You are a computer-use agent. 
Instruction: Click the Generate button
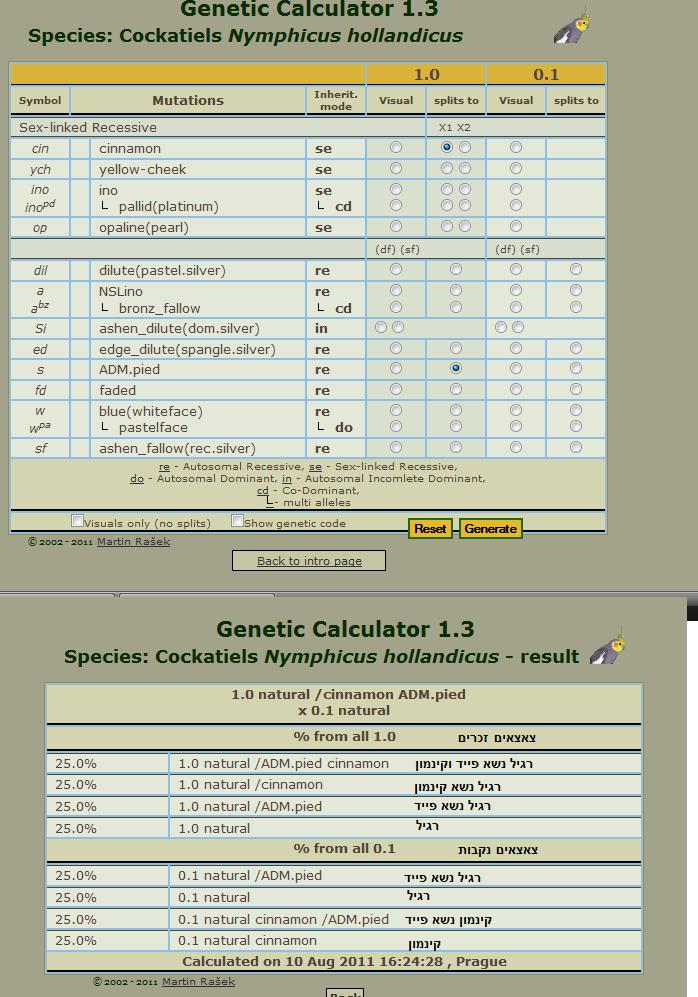(490, 529)
